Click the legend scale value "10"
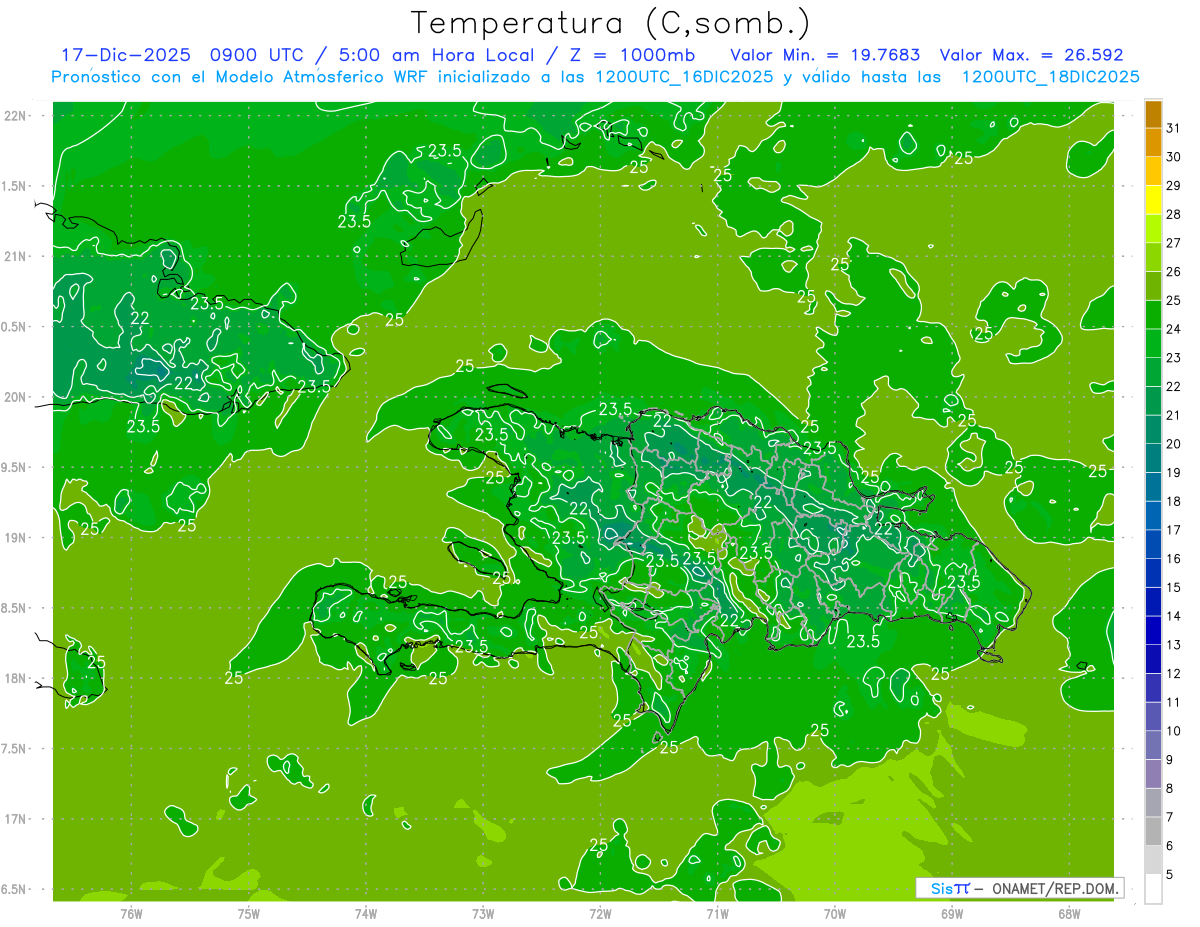The image size is (1200, 927). click(x=1174, y=731)
